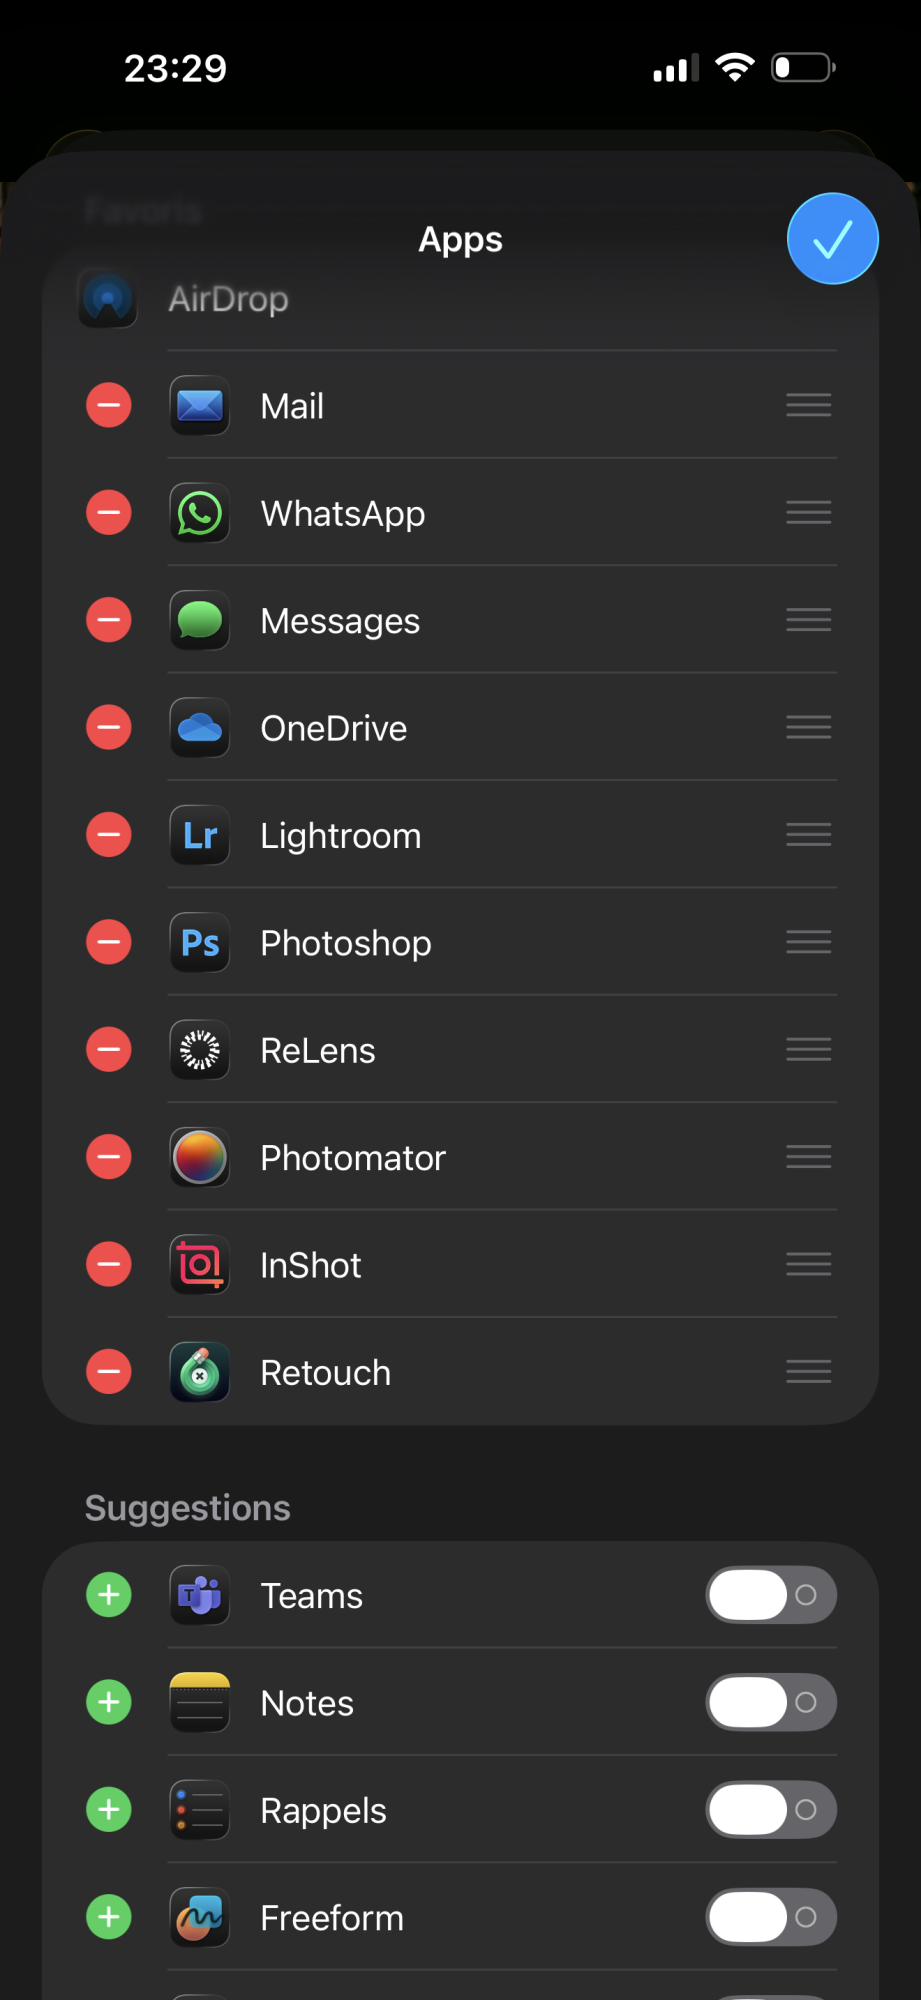Delete Retouch from favorites via minus icon
This screenshot has width=921, height=2000.
pyautogui.click(x=109, y=1372)
